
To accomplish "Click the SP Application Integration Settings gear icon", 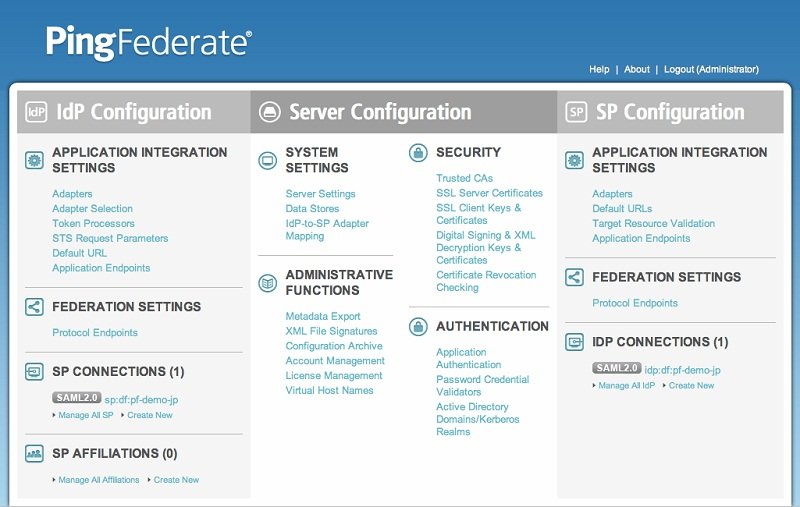I will [574, 161].
